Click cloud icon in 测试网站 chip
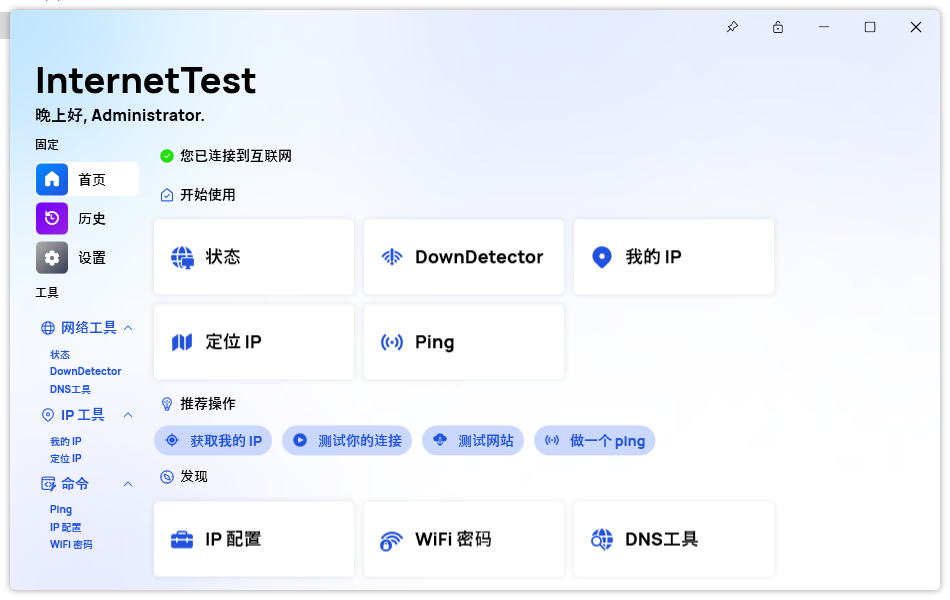Screen dimensions: 950x600 [x=440, y=440]
